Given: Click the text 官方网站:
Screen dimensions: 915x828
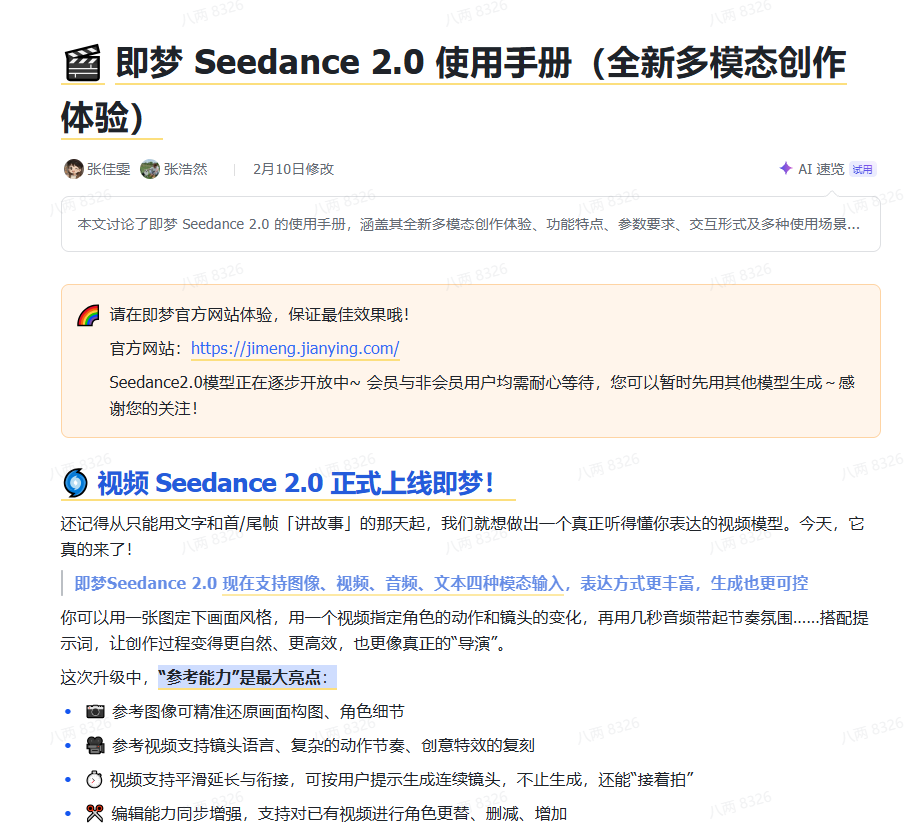Looking at the screenshot, I should pyautogui.click(x=146, y=349).
